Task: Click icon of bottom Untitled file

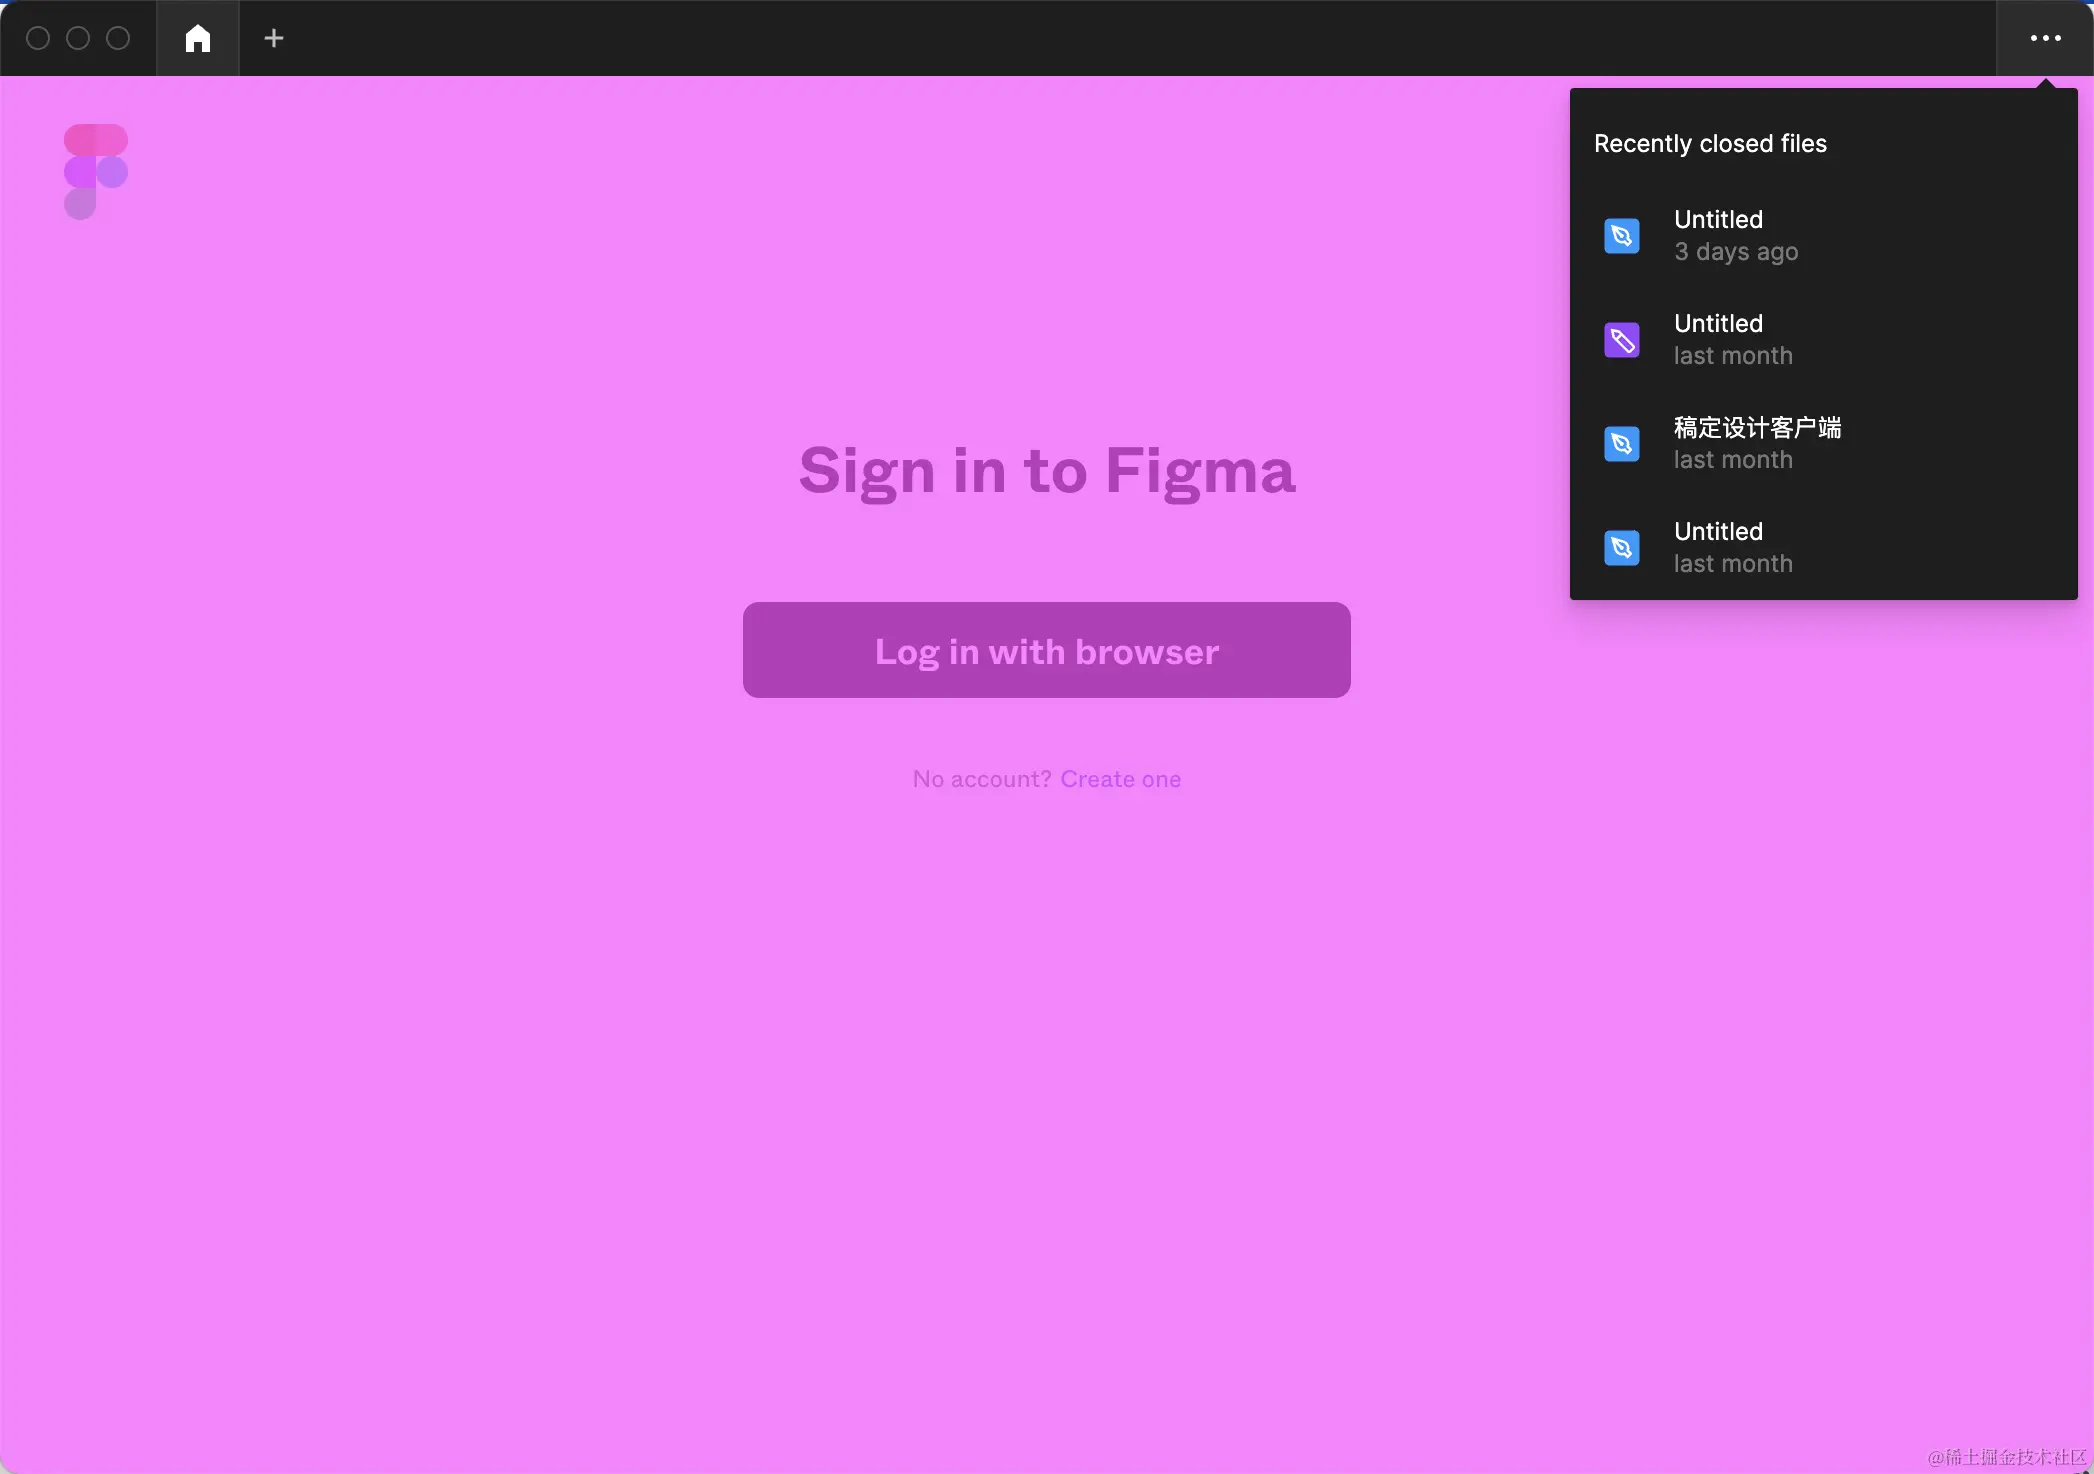Action: 1621,548
